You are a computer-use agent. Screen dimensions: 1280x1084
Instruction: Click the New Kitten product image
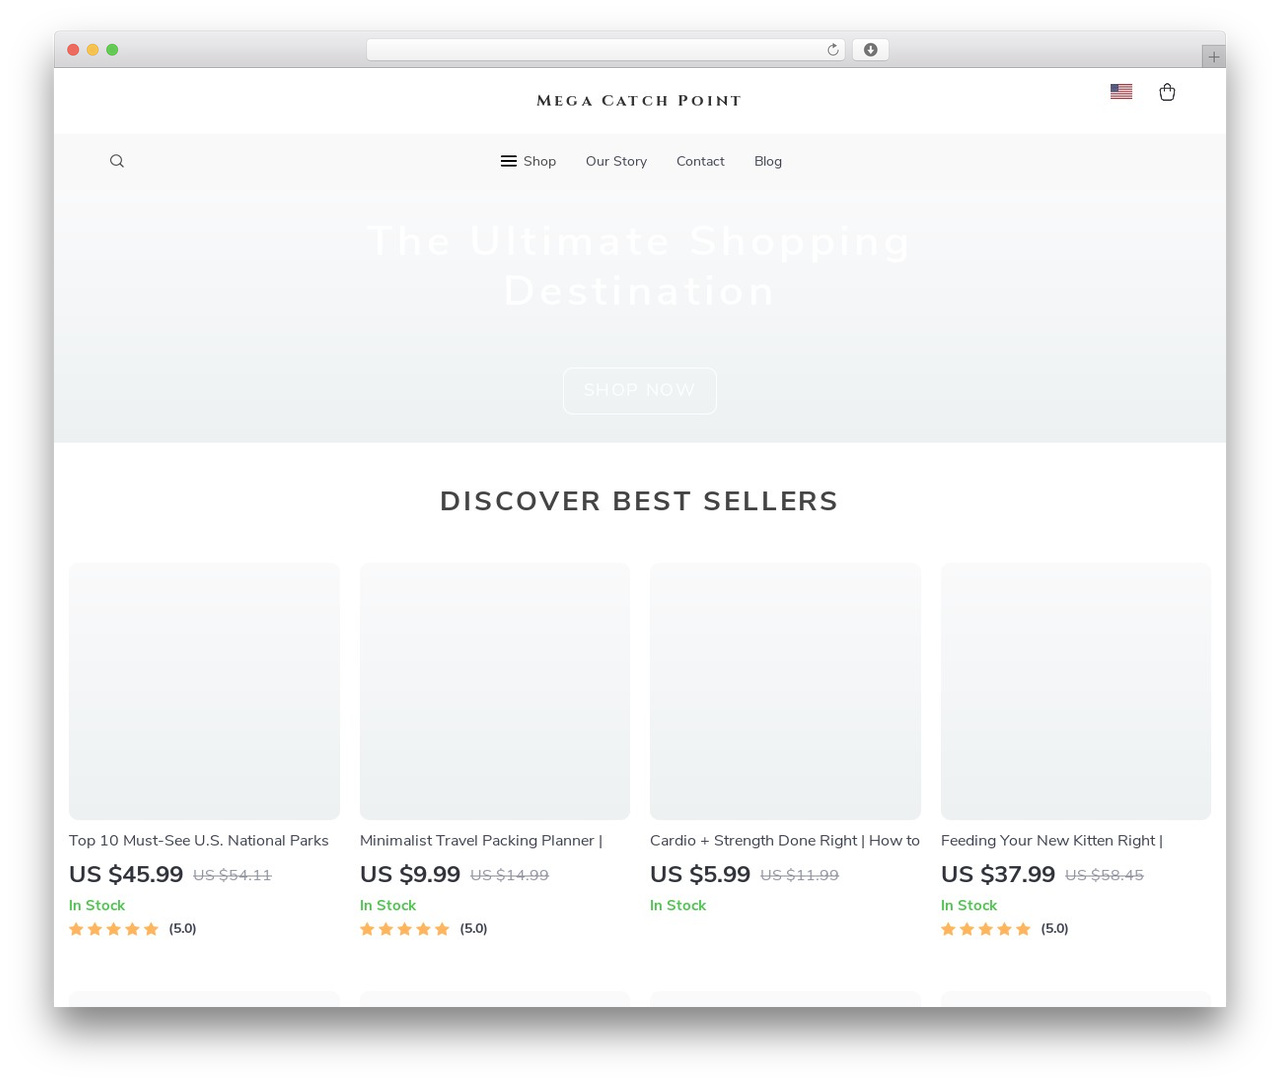click(1076, 691)
